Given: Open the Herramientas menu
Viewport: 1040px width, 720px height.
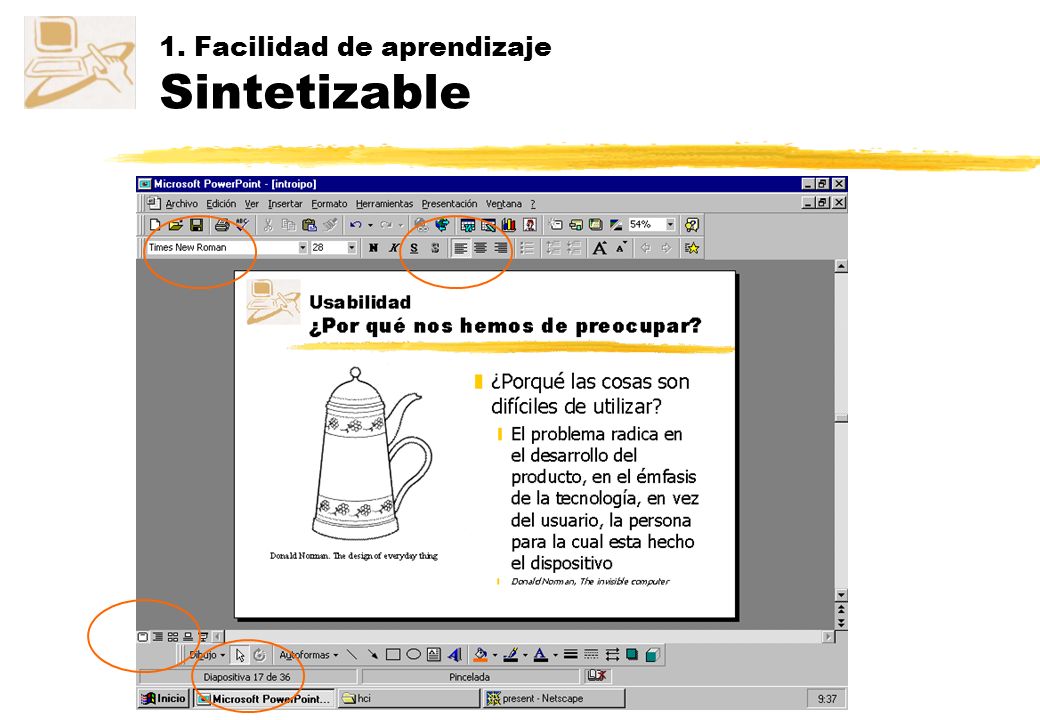Looking at the screenshot, I should pyautogui.click(x=384, y=204).
